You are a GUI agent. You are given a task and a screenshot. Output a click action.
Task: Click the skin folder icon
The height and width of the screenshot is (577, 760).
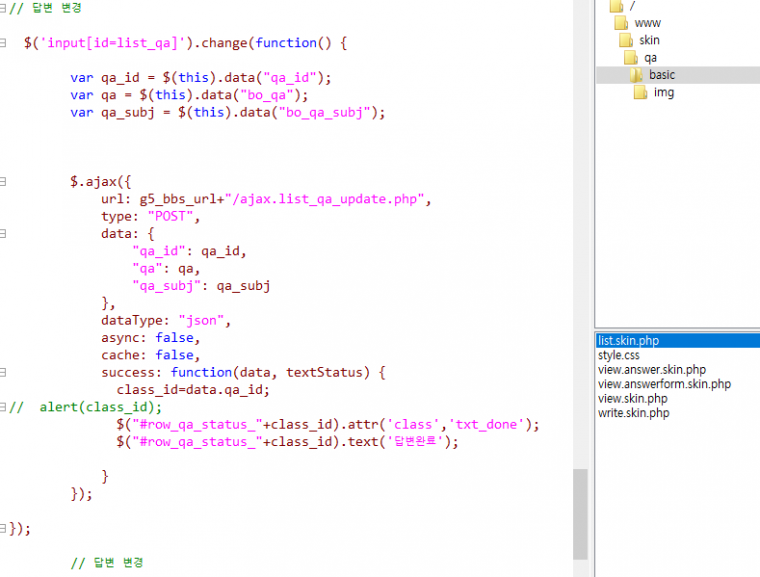point(626,40)
